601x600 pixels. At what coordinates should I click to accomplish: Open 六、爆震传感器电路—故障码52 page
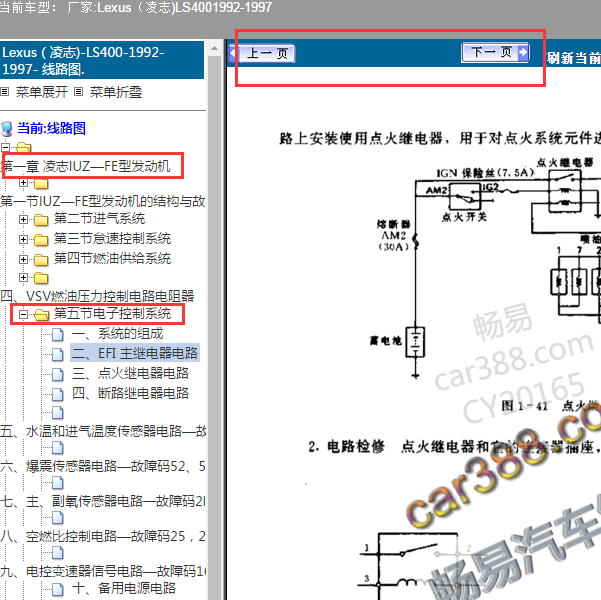pyautogui.click(x=103, y=466)
